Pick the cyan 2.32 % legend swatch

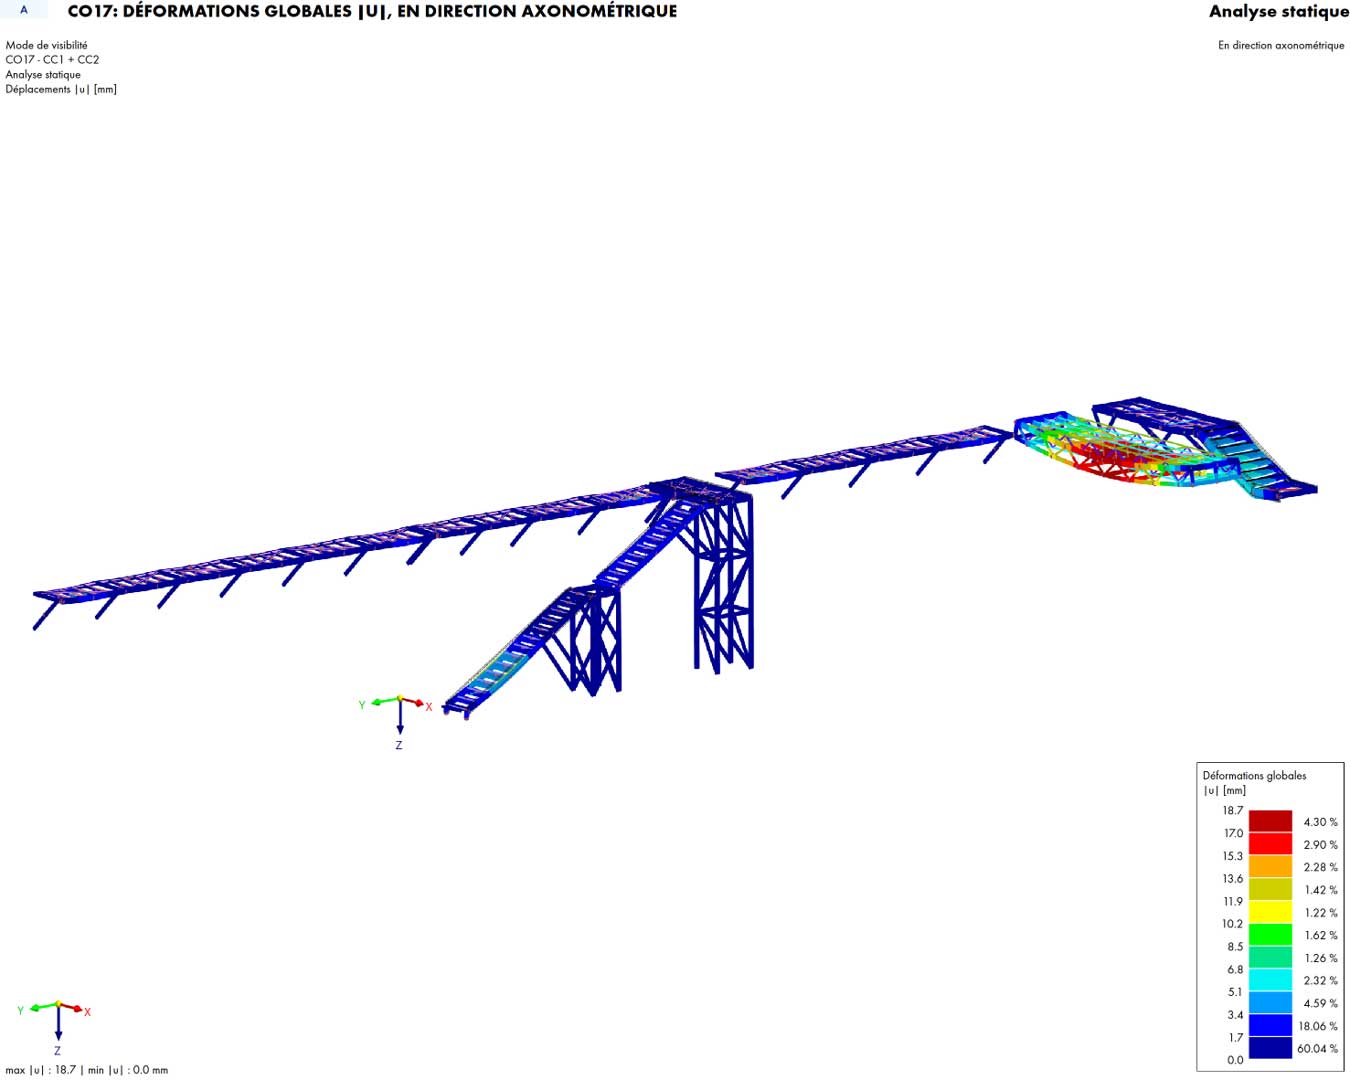[1270, 980]
